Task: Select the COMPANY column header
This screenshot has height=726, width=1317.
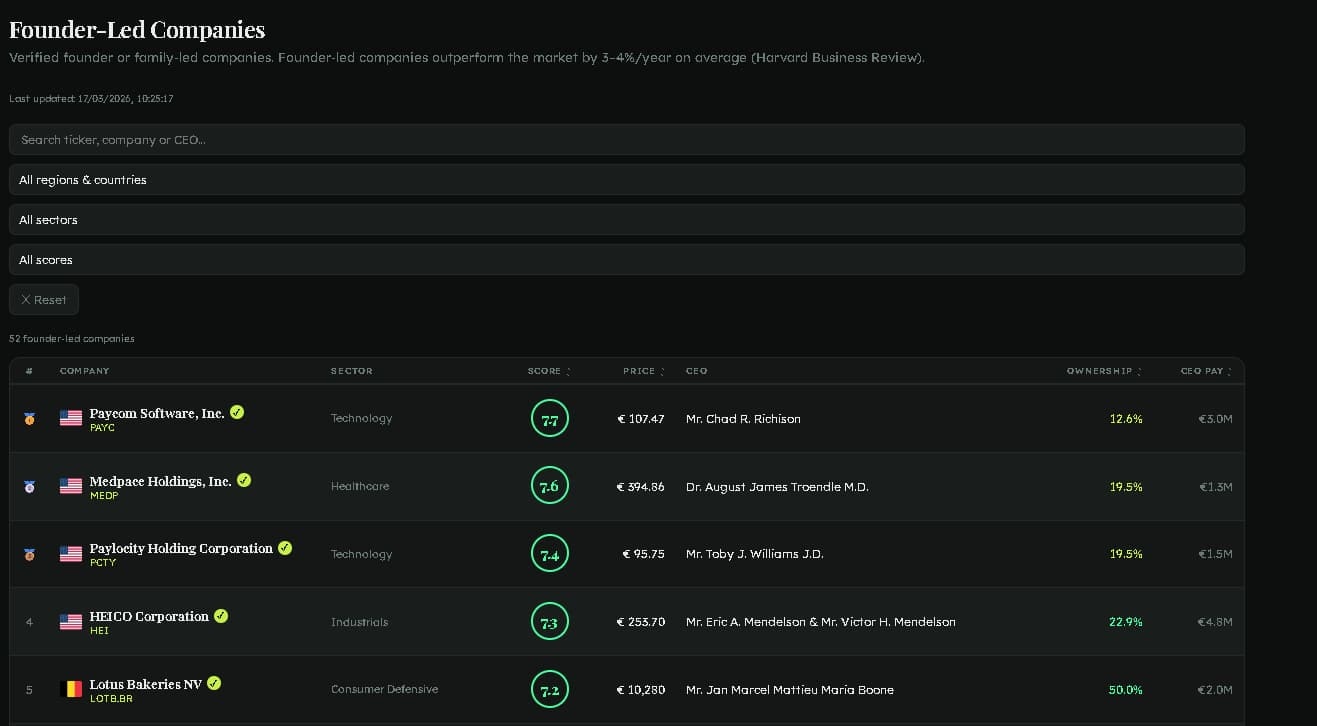Action: pos(84,370)
